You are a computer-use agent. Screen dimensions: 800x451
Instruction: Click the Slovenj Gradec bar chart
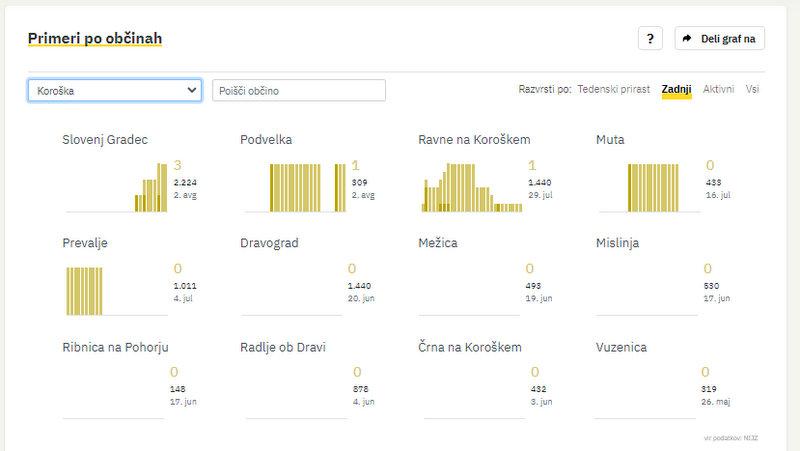(x=116, y=187)
